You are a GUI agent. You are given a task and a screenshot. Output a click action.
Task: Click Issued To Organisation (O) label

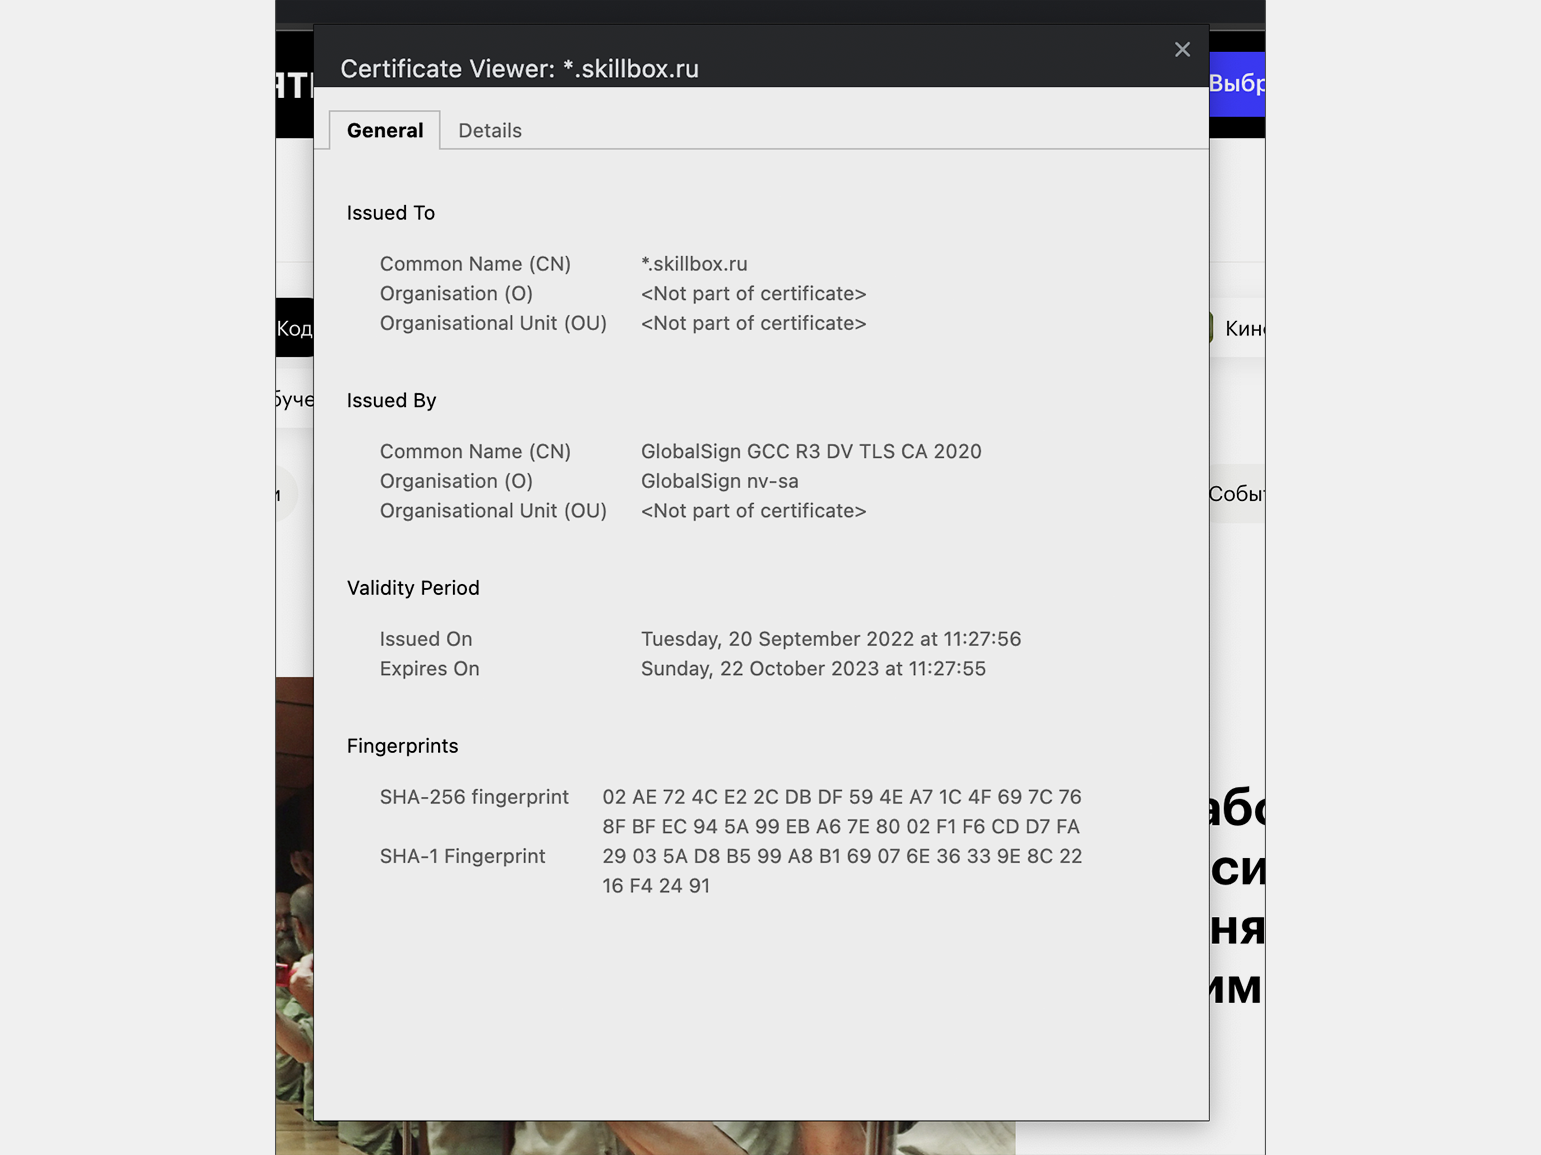(x=456, y=293)
